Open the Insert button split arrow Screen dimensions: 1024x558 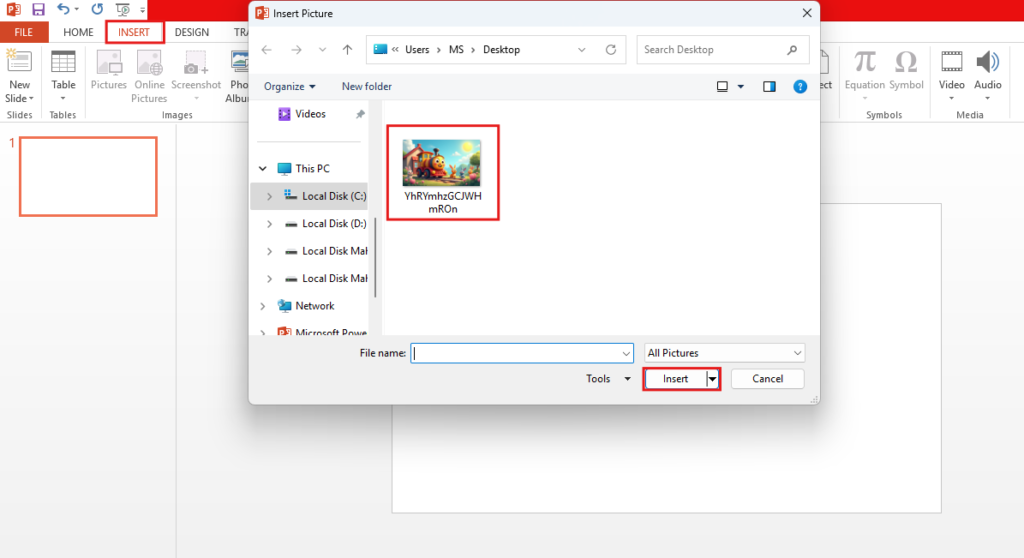(x=712, y=379)
